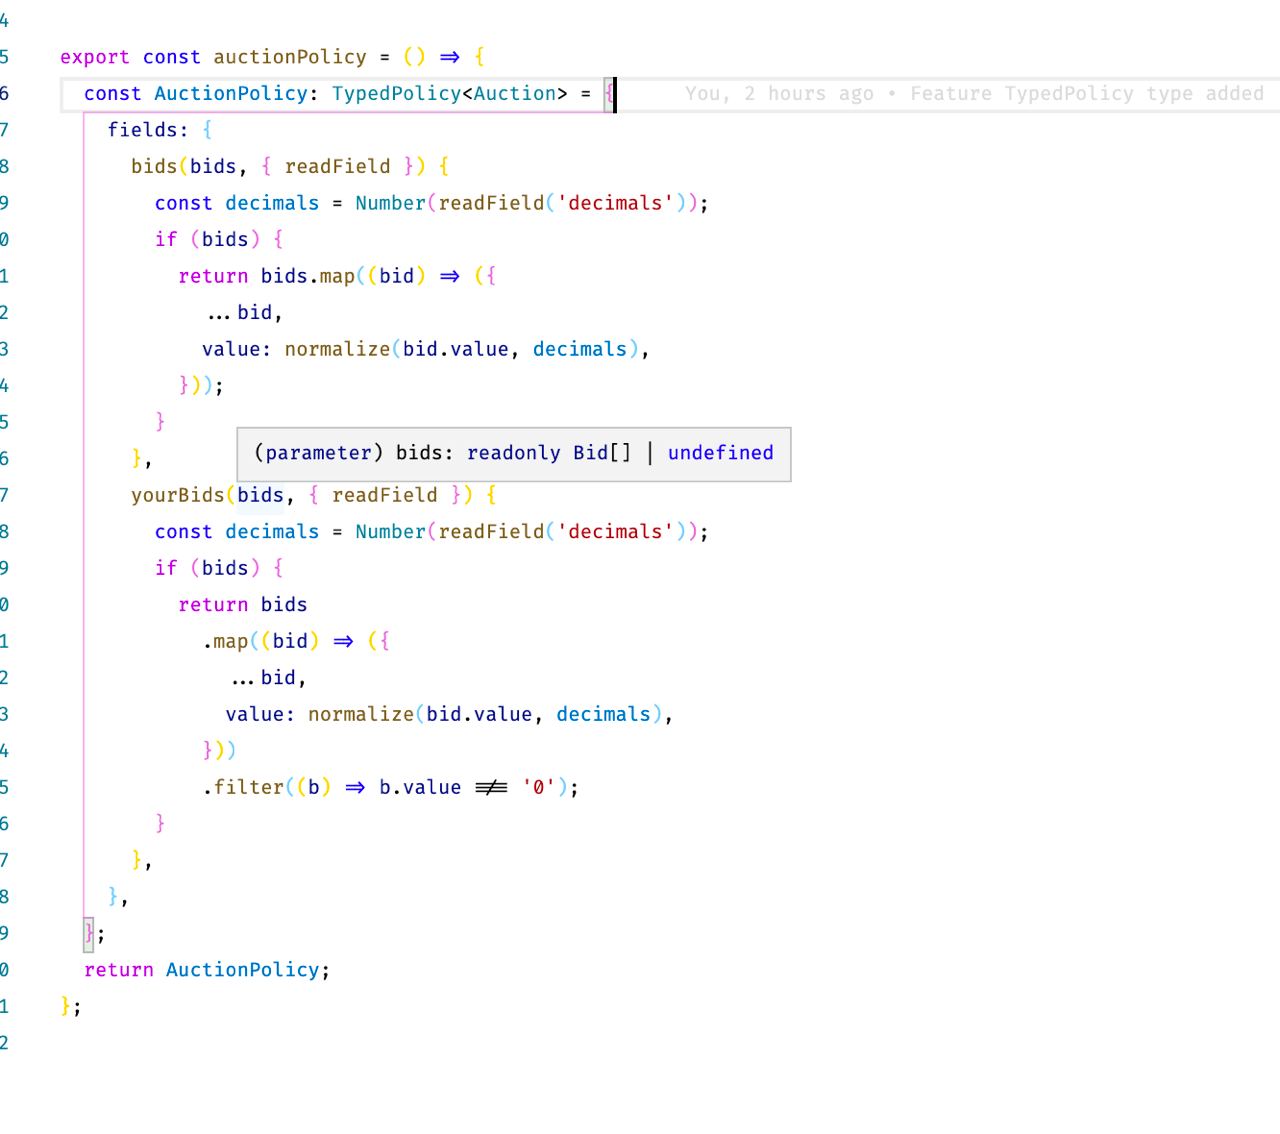Click the 'Auction' generic type argument
Image resolution: width=1280 pixels, height=1134 pixels.
tap(514, 93)
